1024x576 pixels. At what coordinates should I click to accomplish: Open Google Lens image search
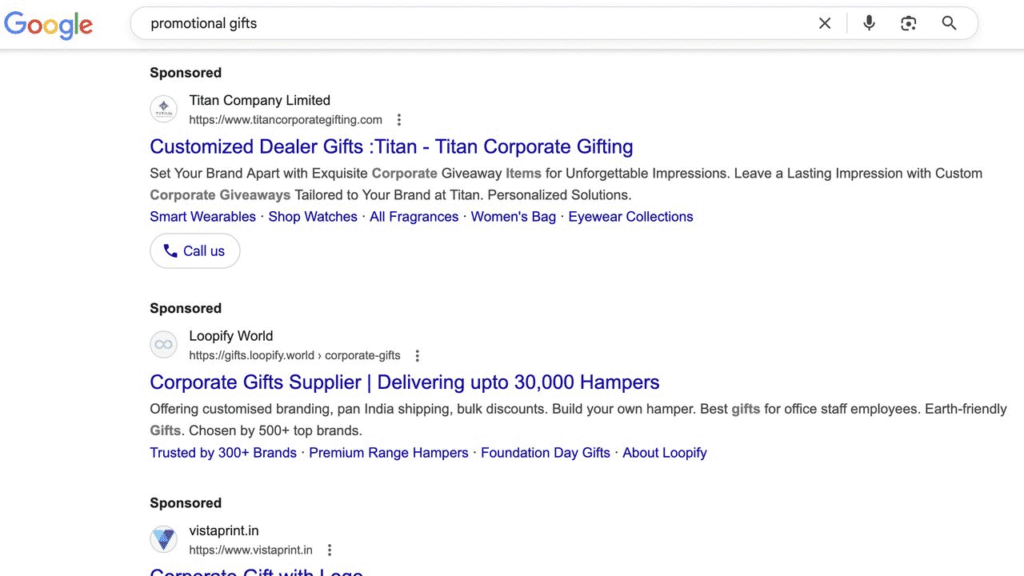tap(908, 22)
